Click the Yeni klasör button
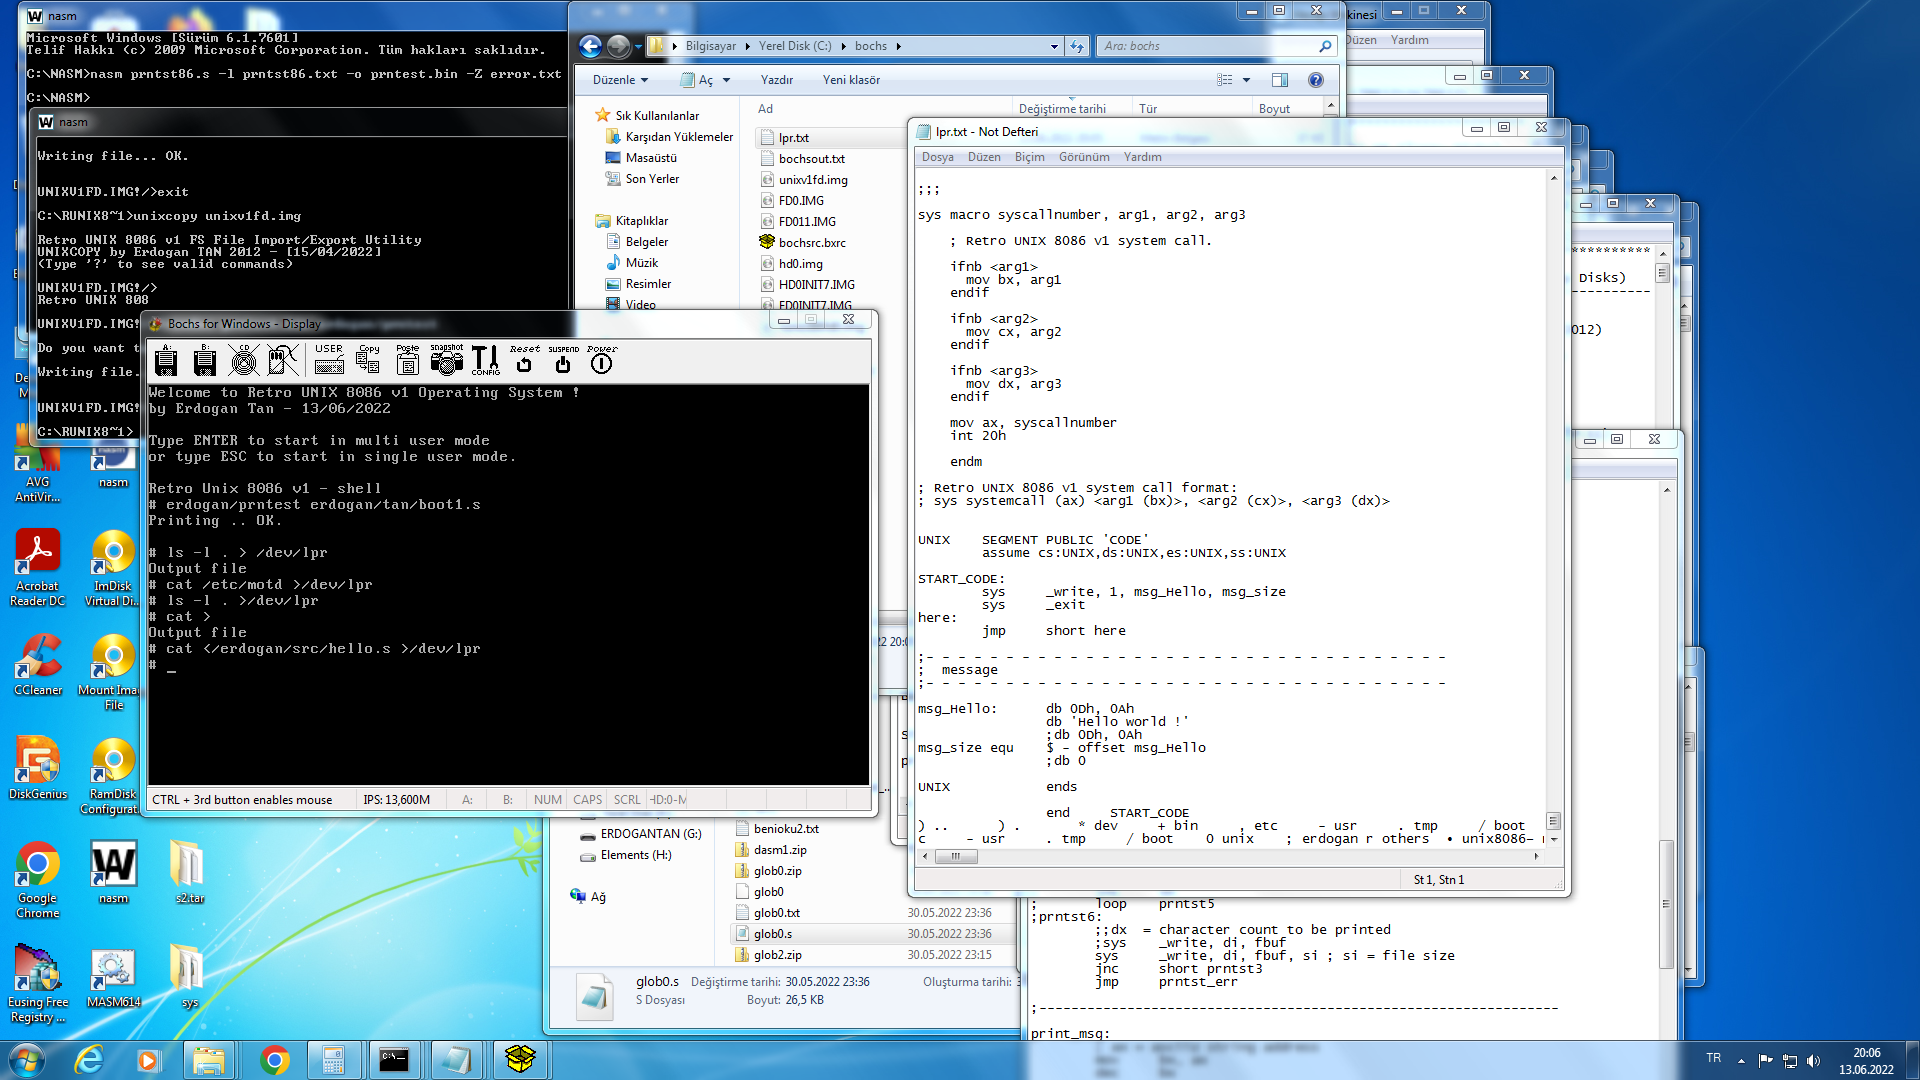 [851, 80]
